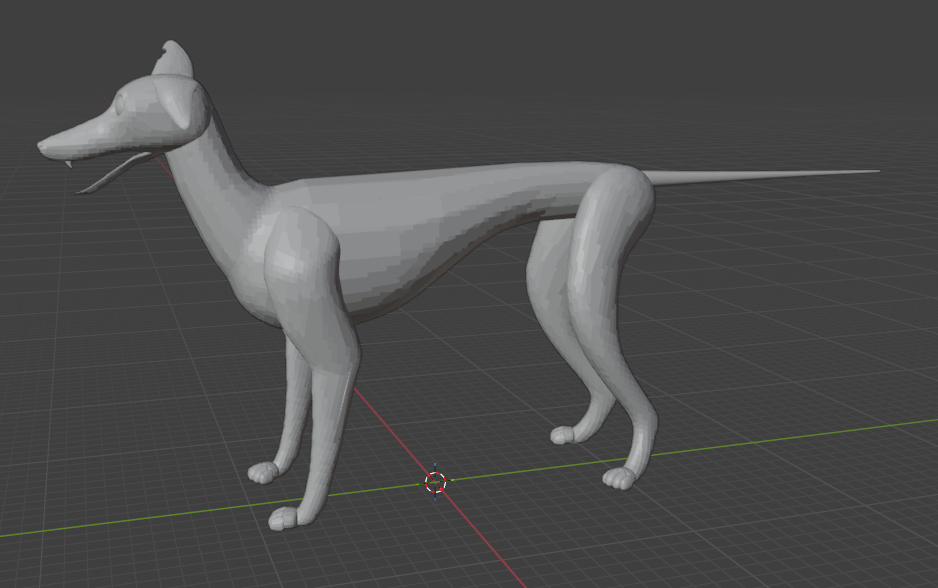Click the 3D cursor at the origin
This screenshot has height=588, width=938.
coord(435,482)
